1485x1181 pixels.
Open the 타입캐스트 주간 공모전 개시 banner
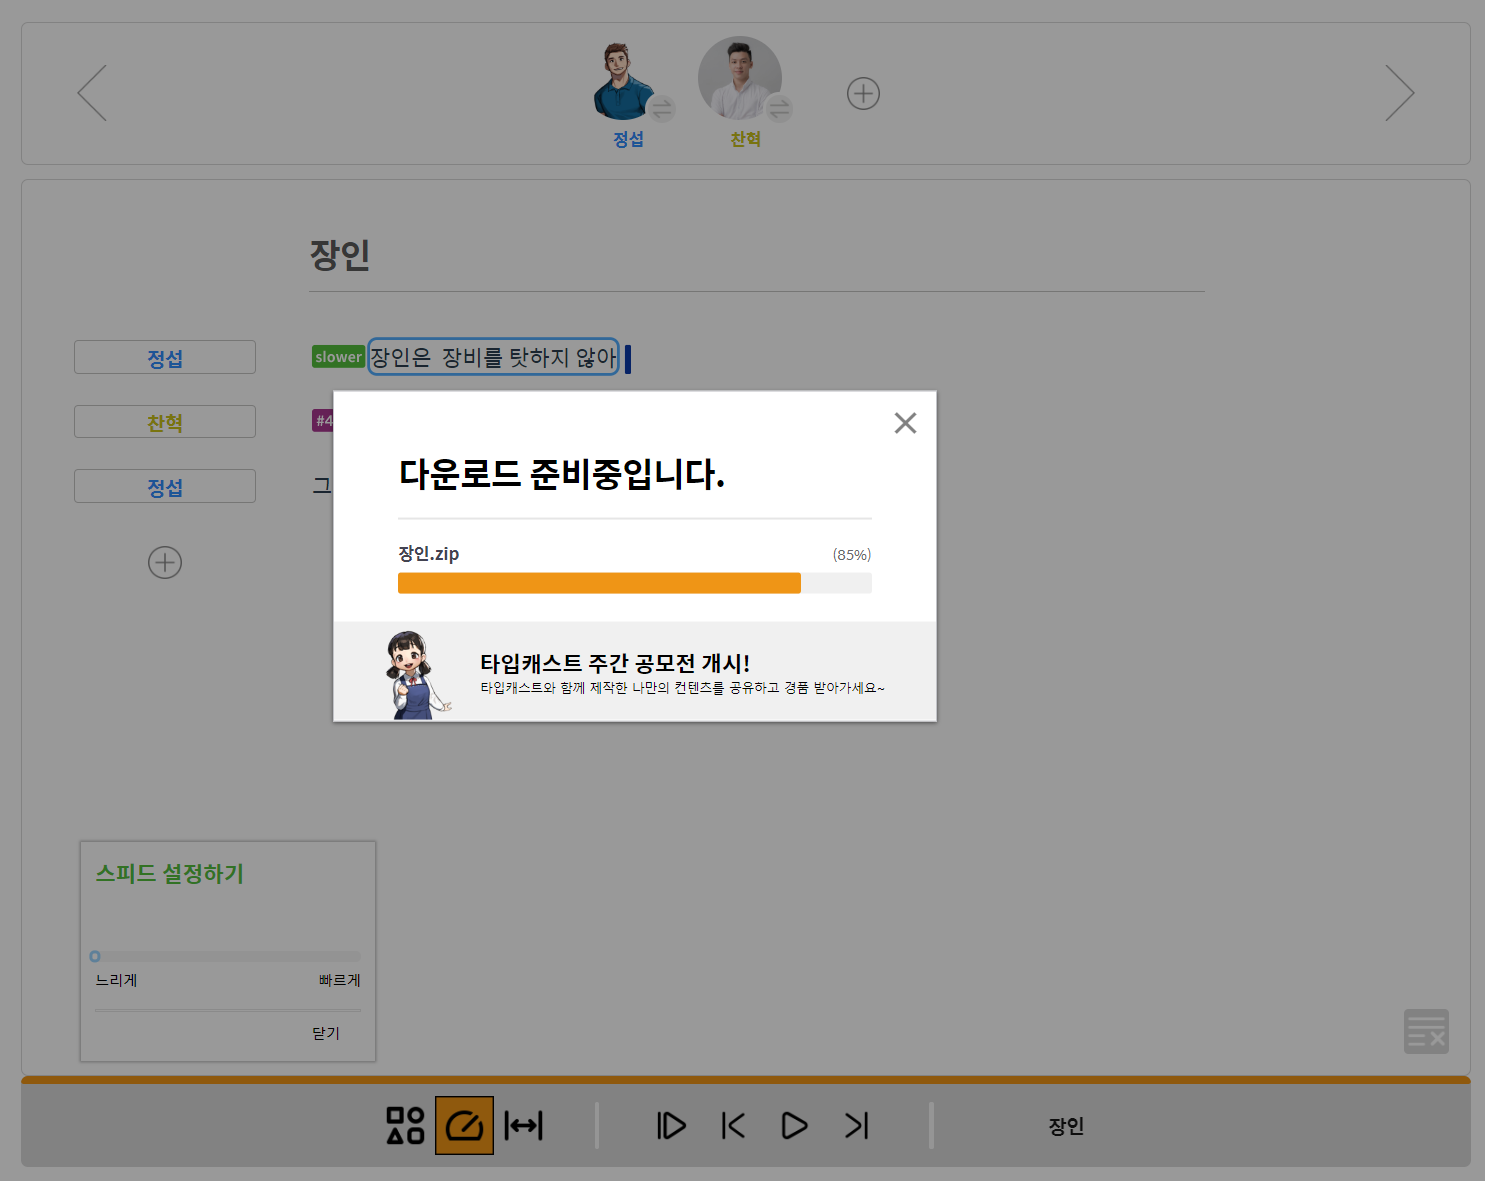click(x=635, y=671)
